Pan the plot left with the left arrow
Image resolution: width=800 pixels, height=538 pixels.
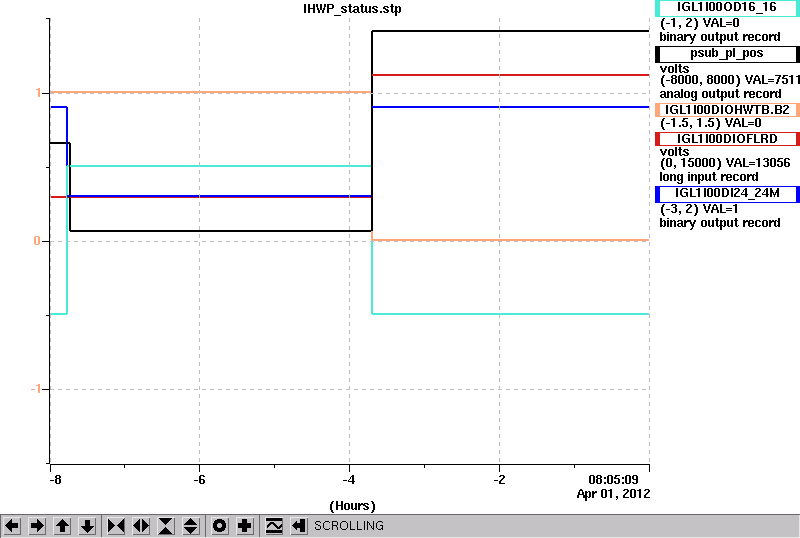point(12,526)
